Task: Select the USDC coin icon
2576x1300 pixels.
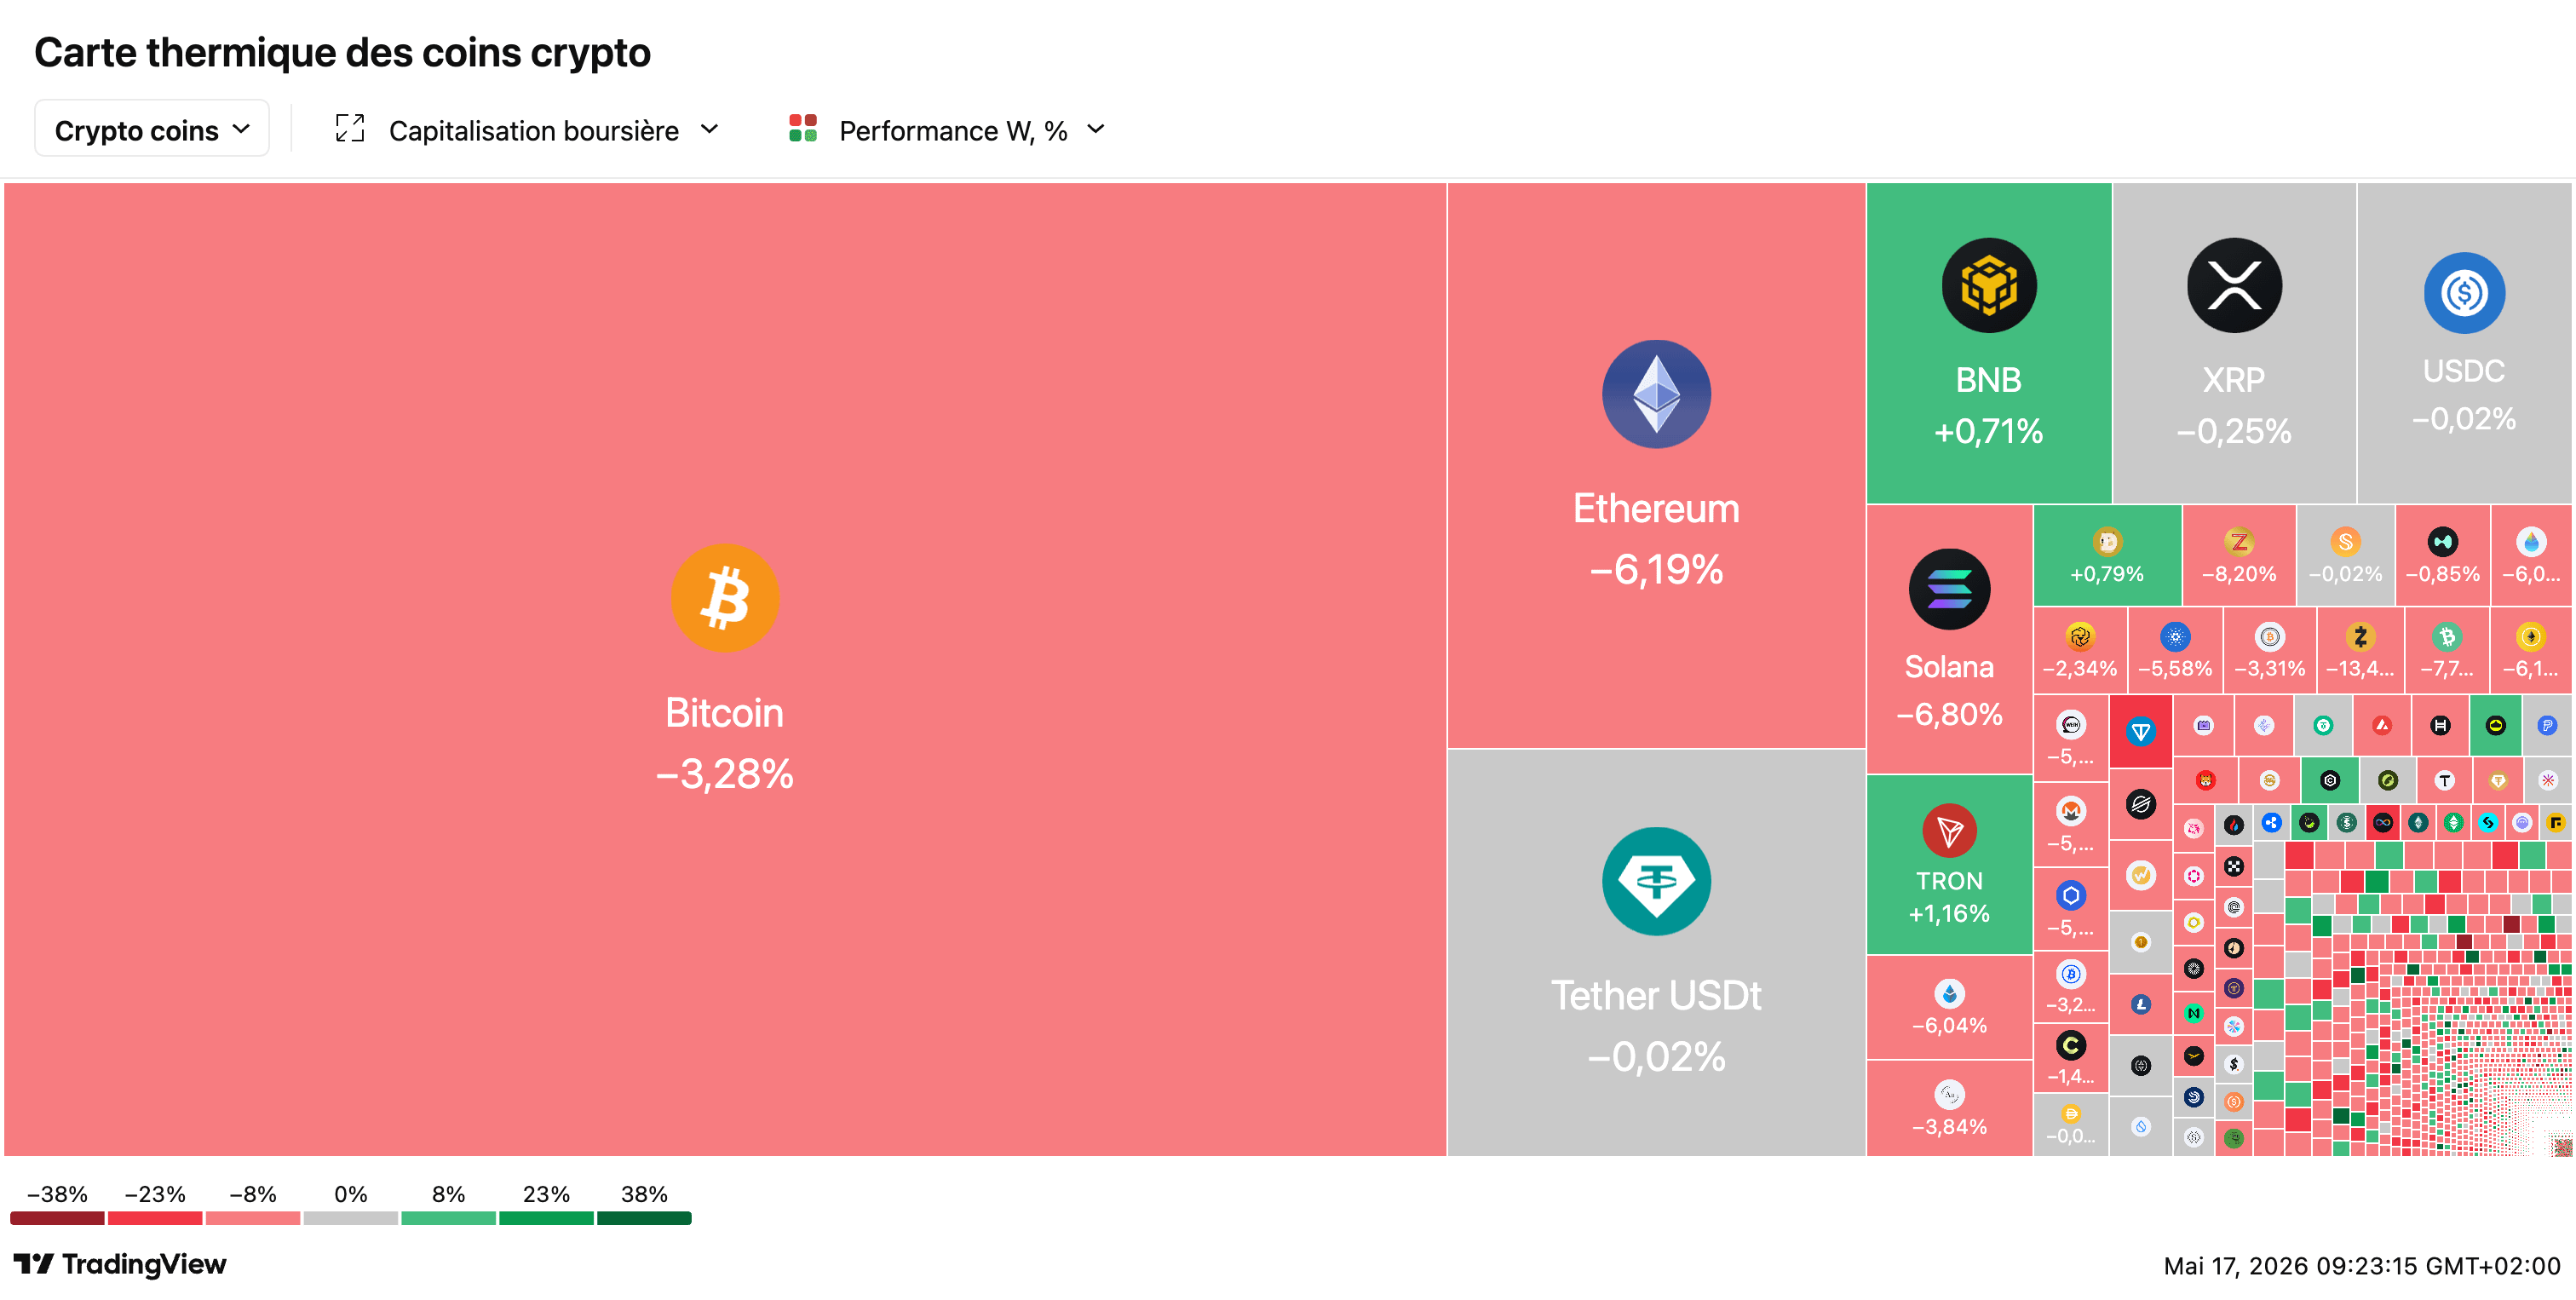Action: tap(2464, 293)
